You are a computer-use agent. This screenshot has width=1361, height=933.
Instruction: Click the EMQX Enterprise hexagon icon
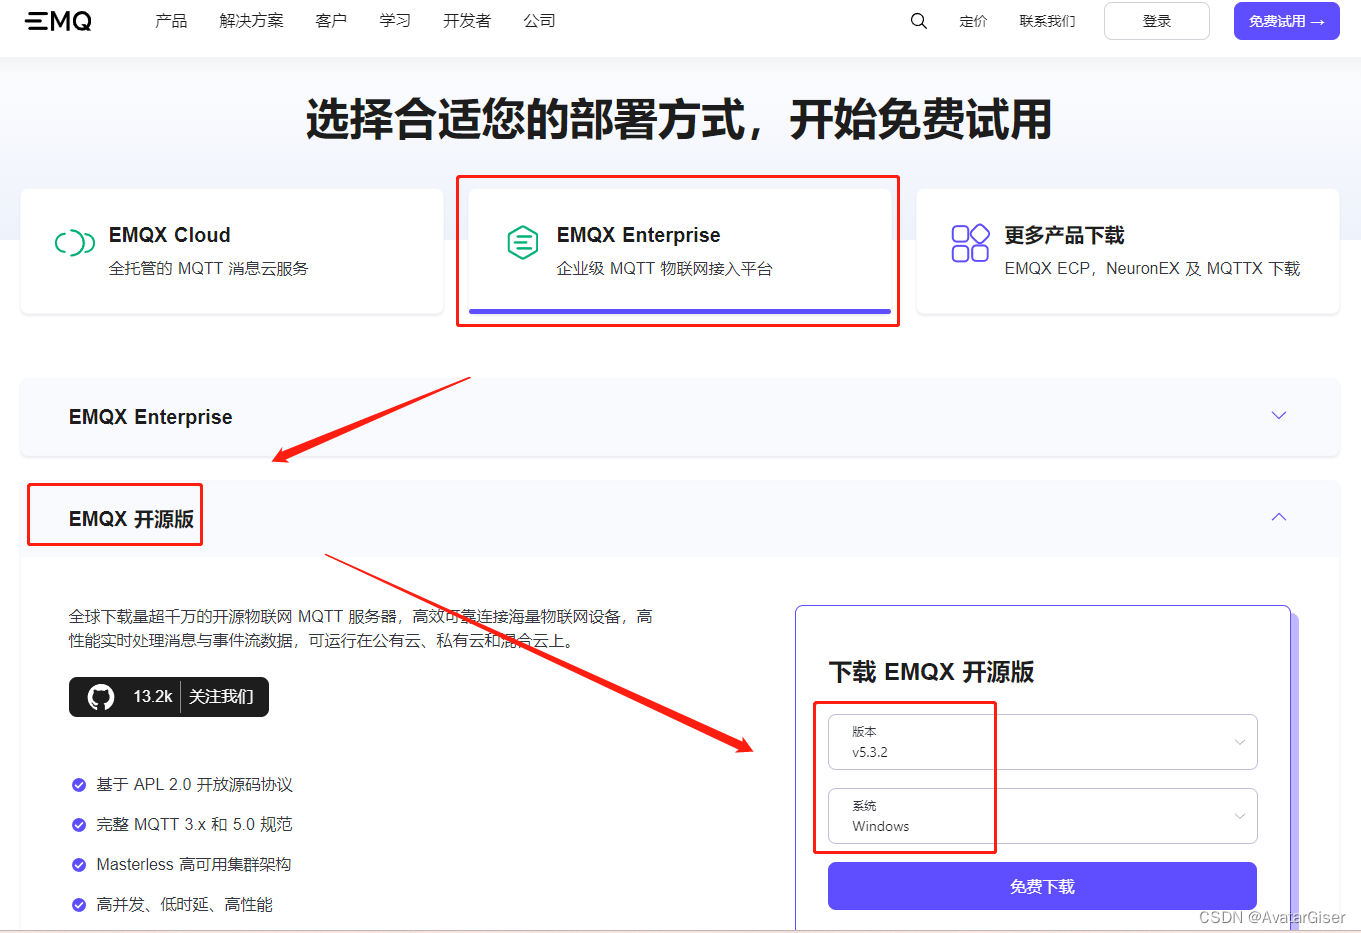pos(523,243)
